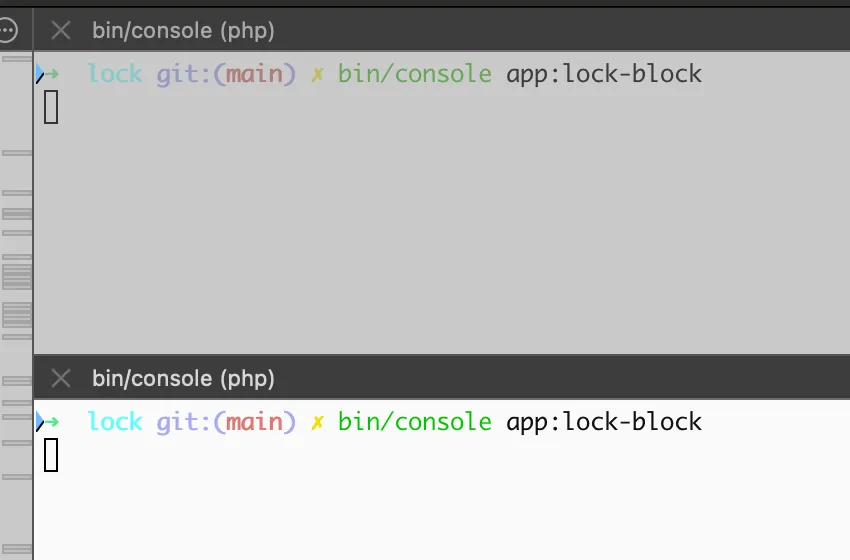Select the upper pane title 'bin/console (php)'
850x560 pixels.
pyautogui.click(x=183, y=30)
